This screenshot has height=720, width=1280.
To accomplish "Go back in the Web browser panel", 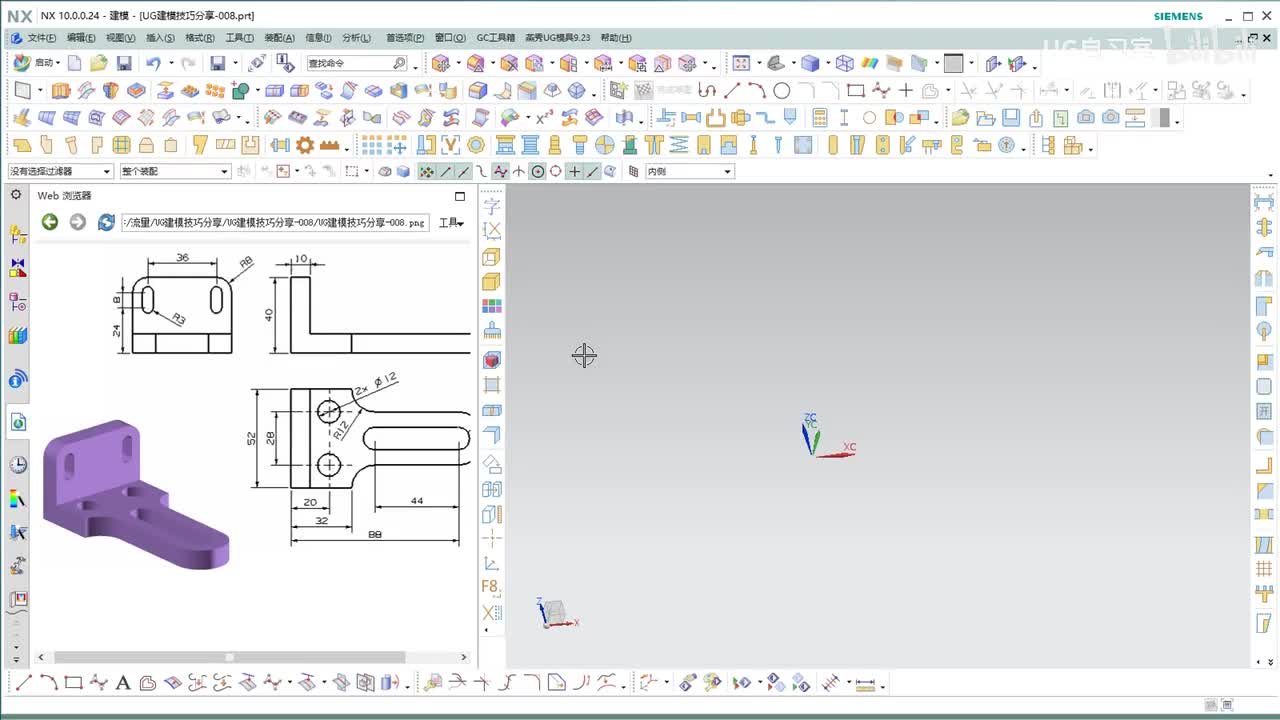I will tap(49, 222).
